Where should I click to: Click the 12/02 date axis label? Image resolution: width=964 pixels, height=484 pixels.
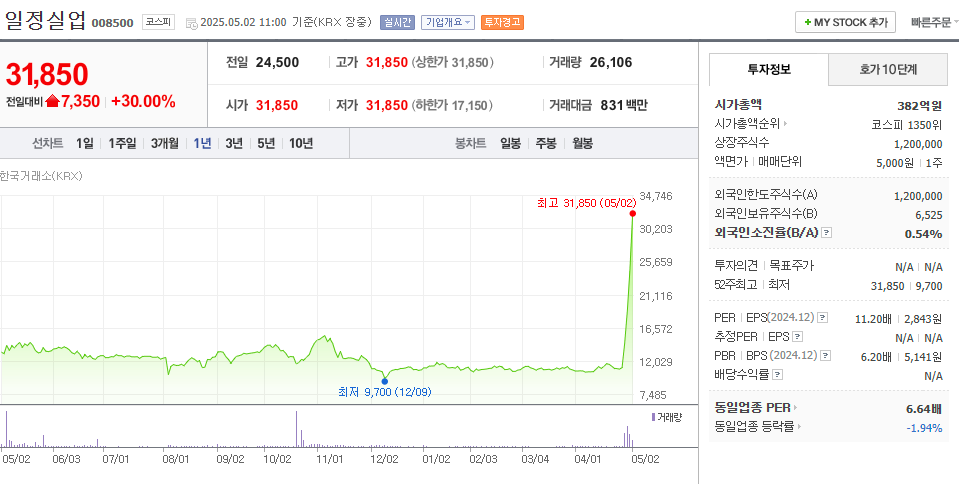click(x=384, y=459)
